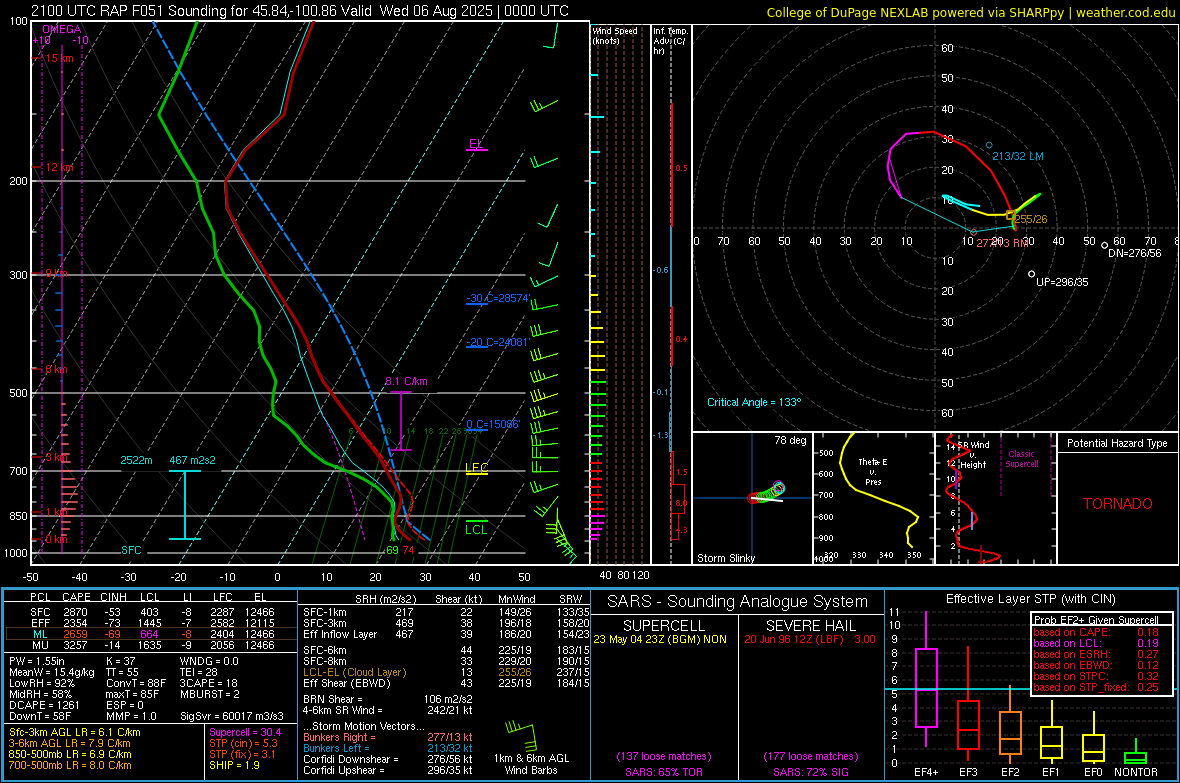The image size is (1180, 783).
Task: Click the red TORNADO hazard type
Action: (x=1118, y=504)
